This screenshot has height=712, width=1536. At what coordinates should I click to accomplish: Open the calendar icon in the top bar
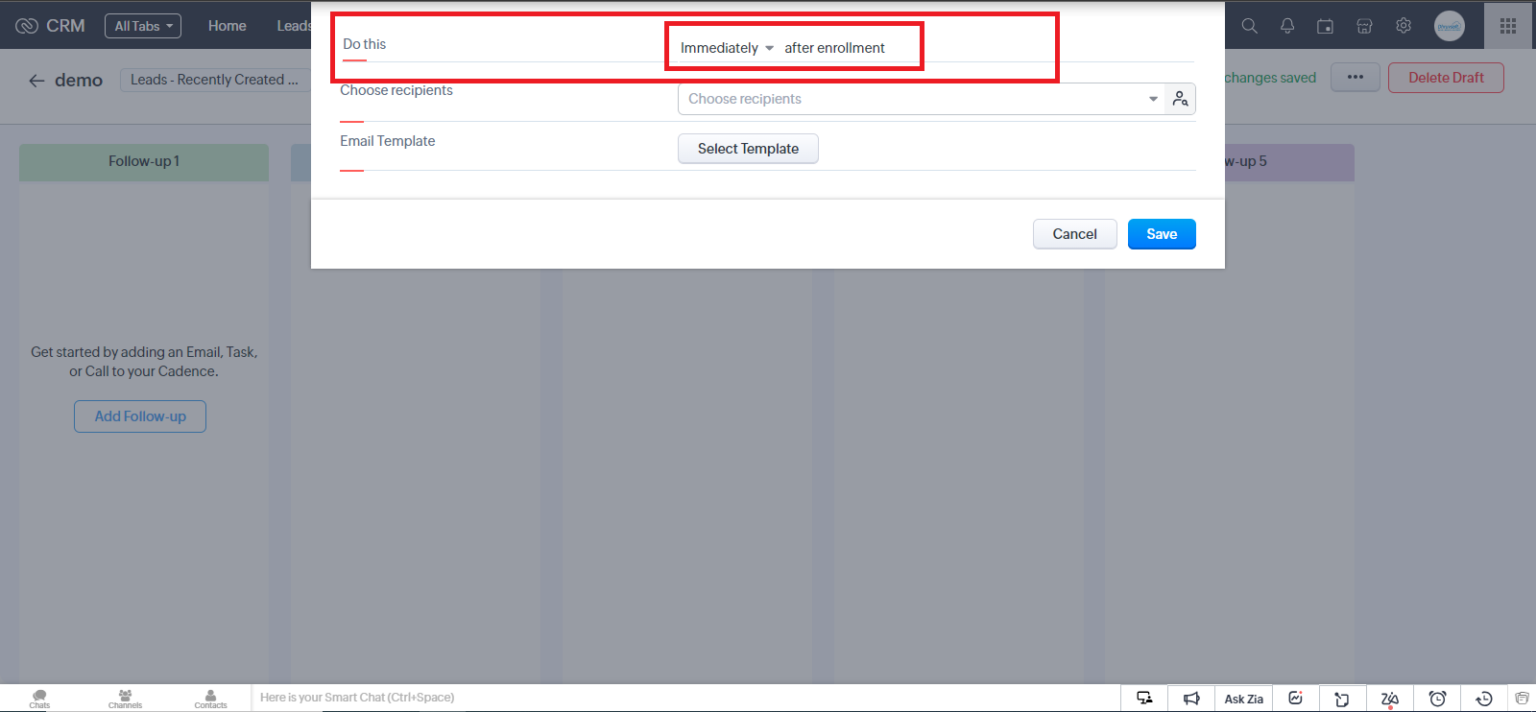(1325, 25)
